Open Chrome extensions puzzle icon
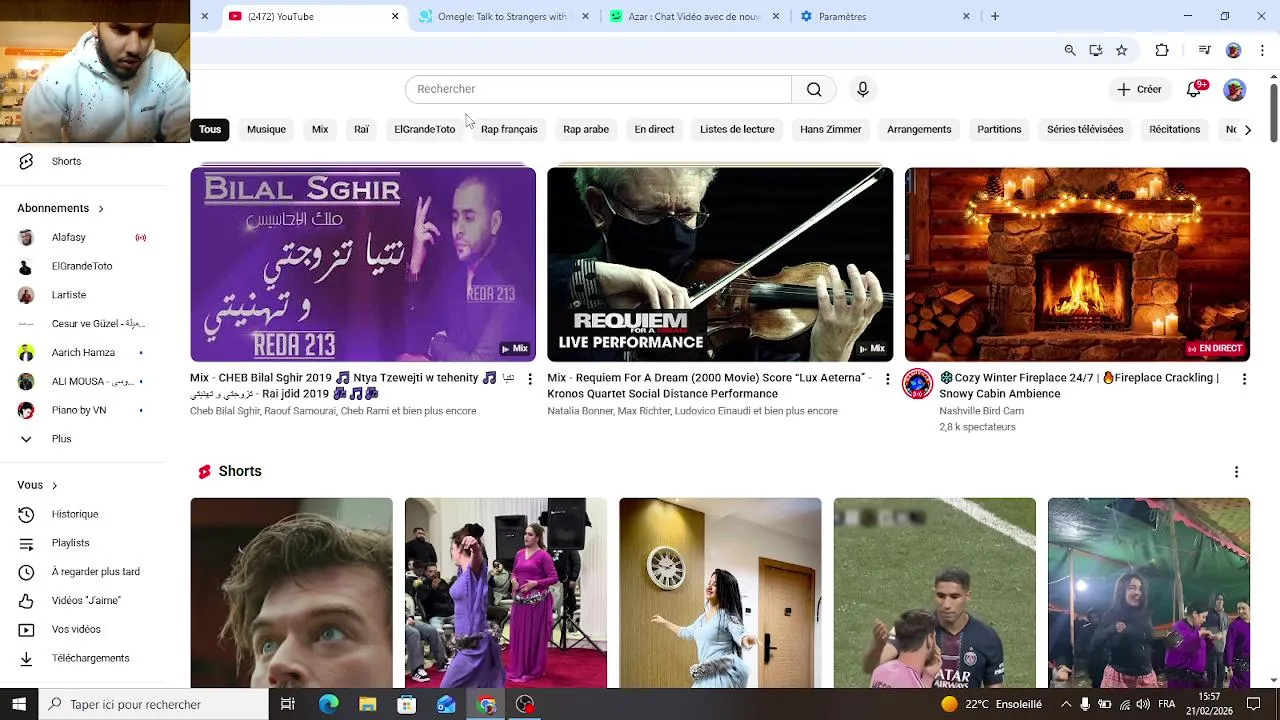Viewport: 1280px width, 720px height. pyautogui.click(x=1162, y=50)
